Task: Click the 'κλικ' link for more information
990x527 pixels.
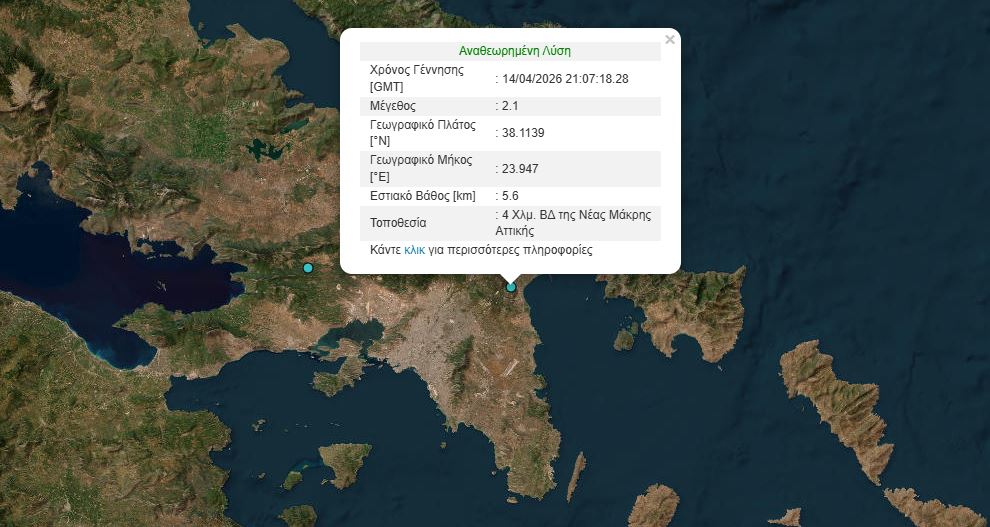Action: click(x=414, y=250)
